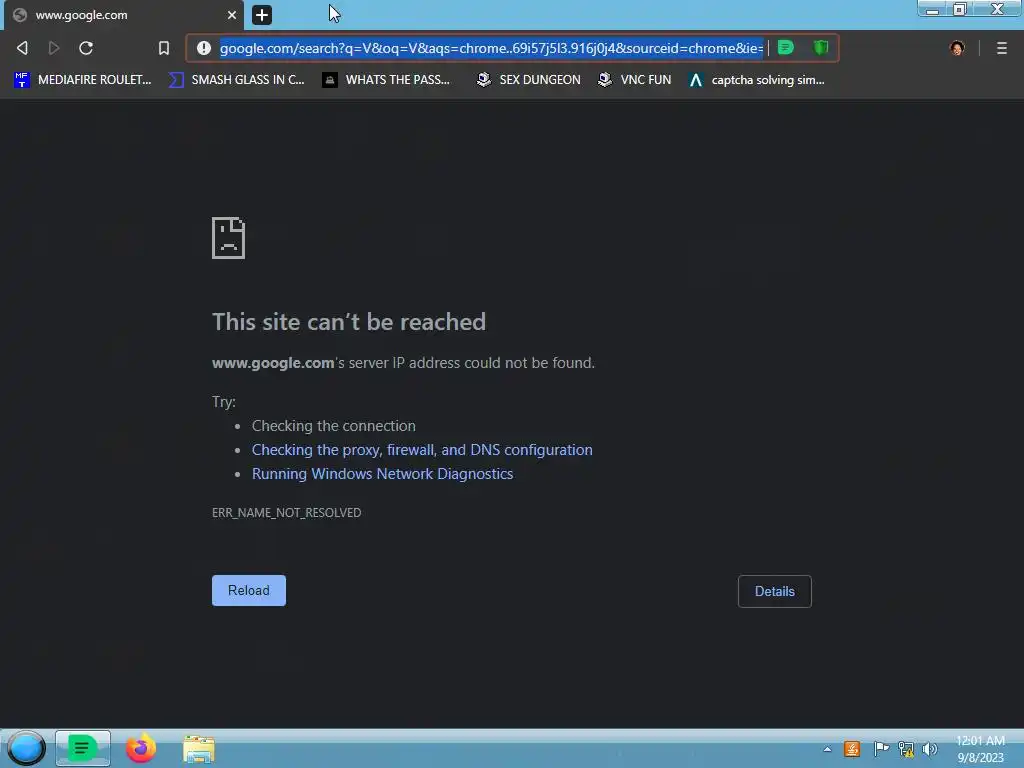Click 'This site can't be reached' heading
The width and height of the screenshot is (1024, 768).
click(349, 321)
